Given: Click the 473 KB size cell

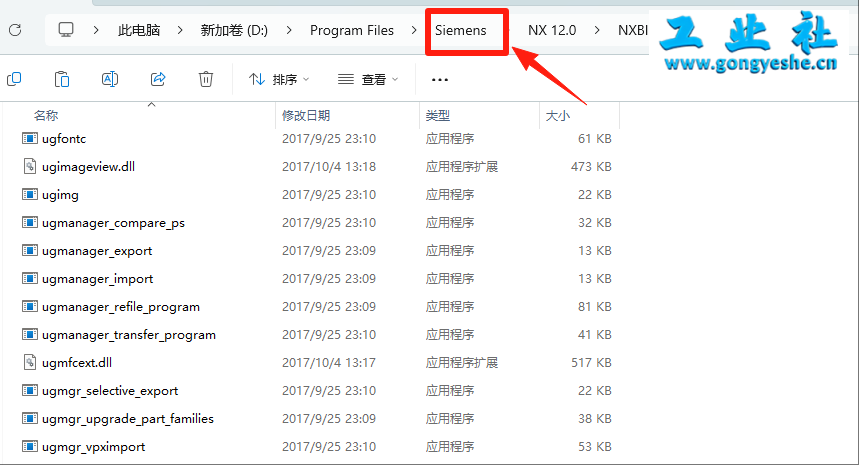Looking at the screenshot, I should click(591, 167).
